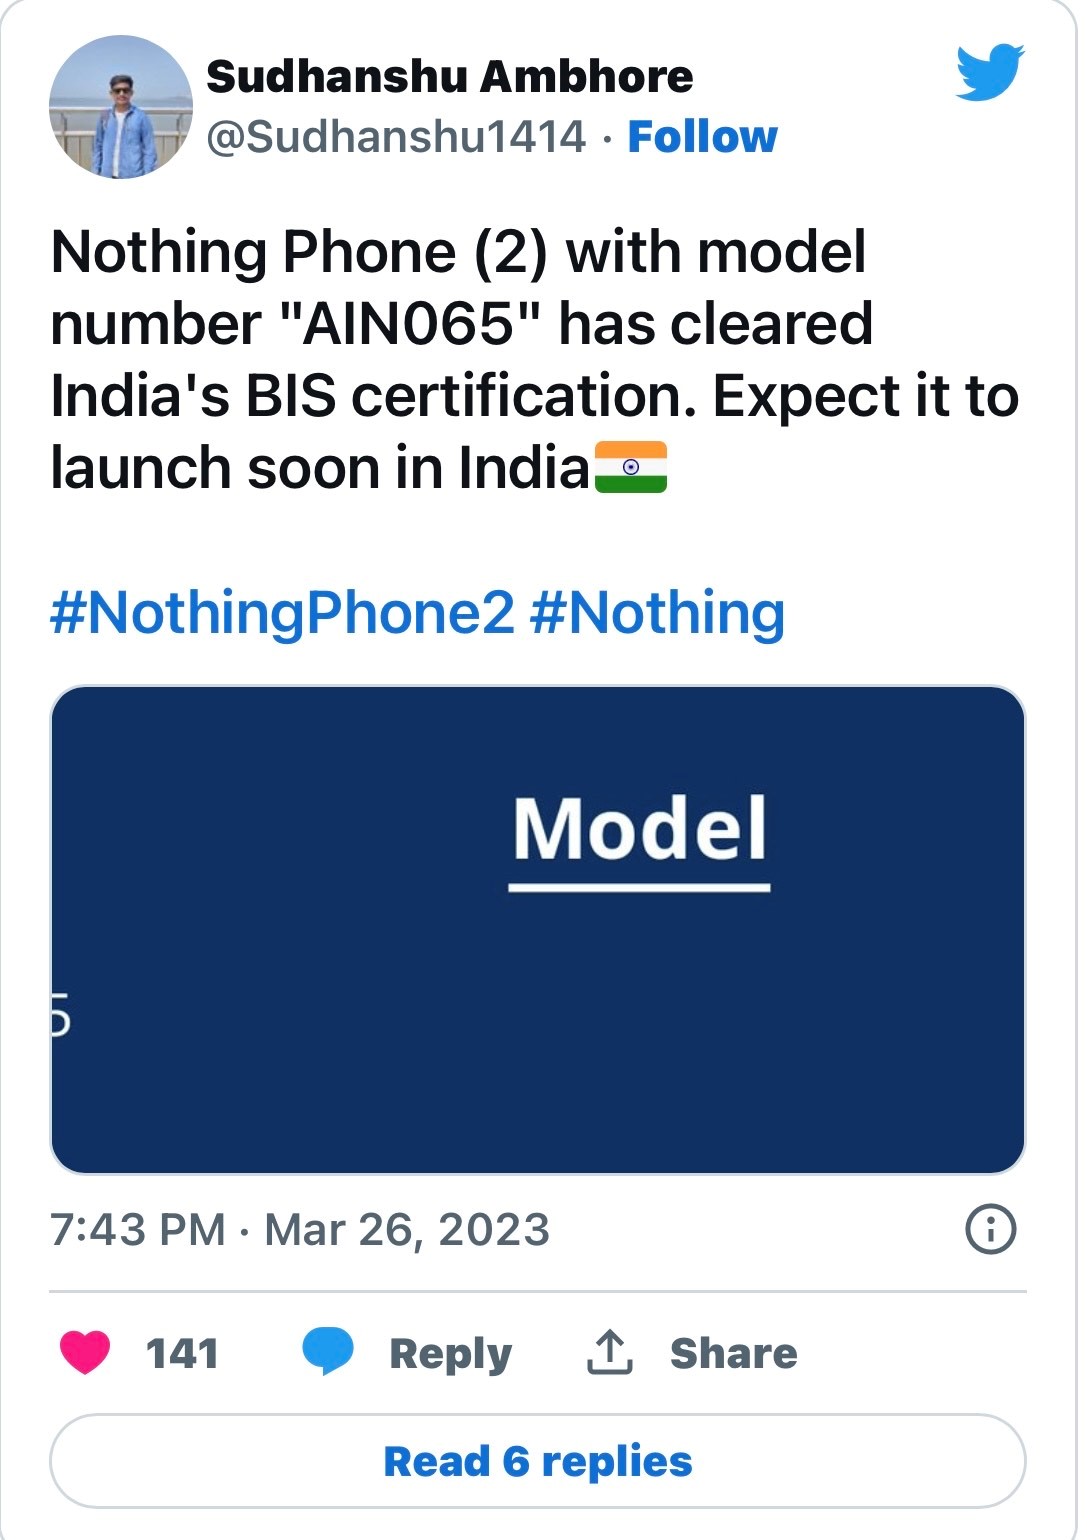Open the tweet info circle icon

[990, 1229]
